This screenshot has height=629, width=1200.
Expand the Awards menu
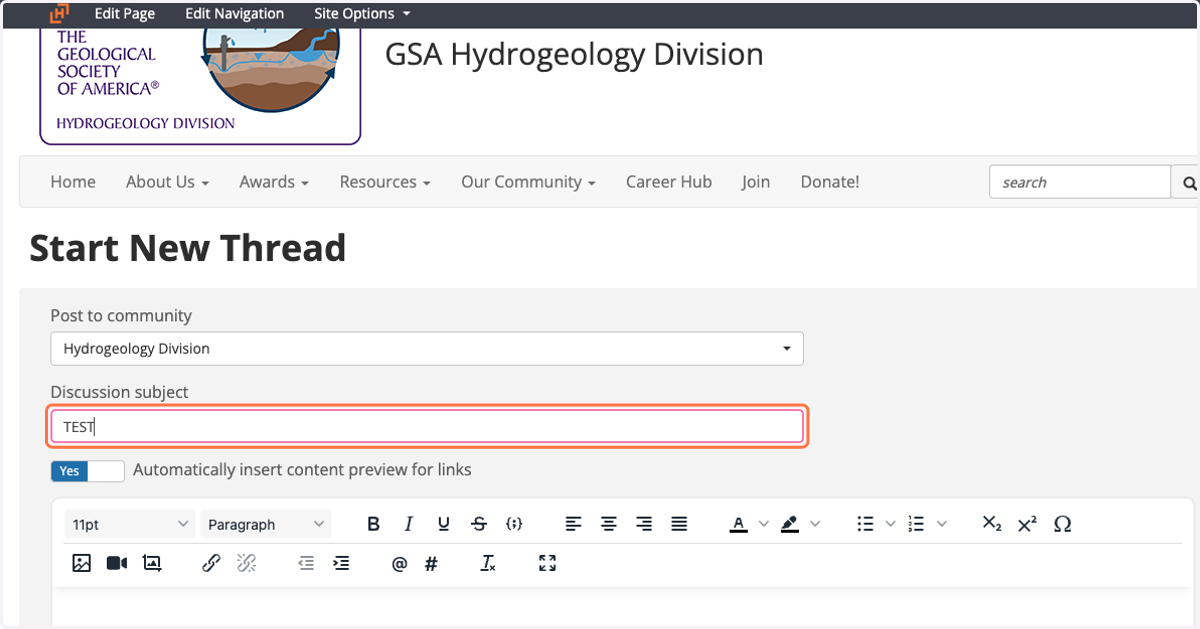pyautogui.click(x=274, y=182)
